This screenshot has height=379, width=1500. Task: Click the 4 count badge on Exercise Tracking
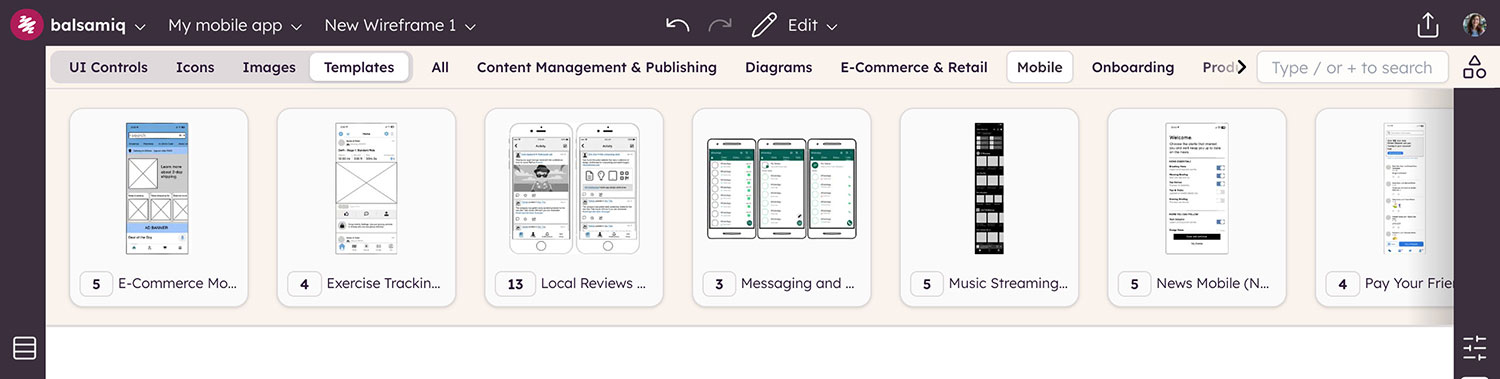point(304,284)
